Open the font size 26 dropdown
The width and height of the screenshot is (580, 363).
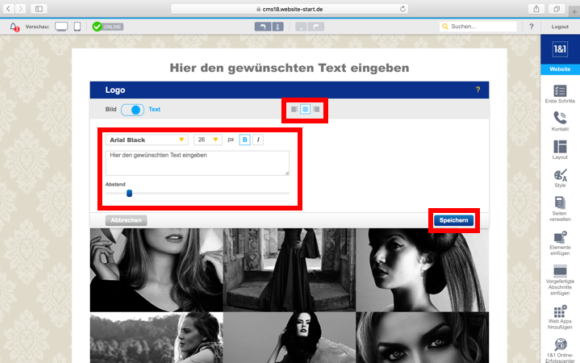coord(208,140)
